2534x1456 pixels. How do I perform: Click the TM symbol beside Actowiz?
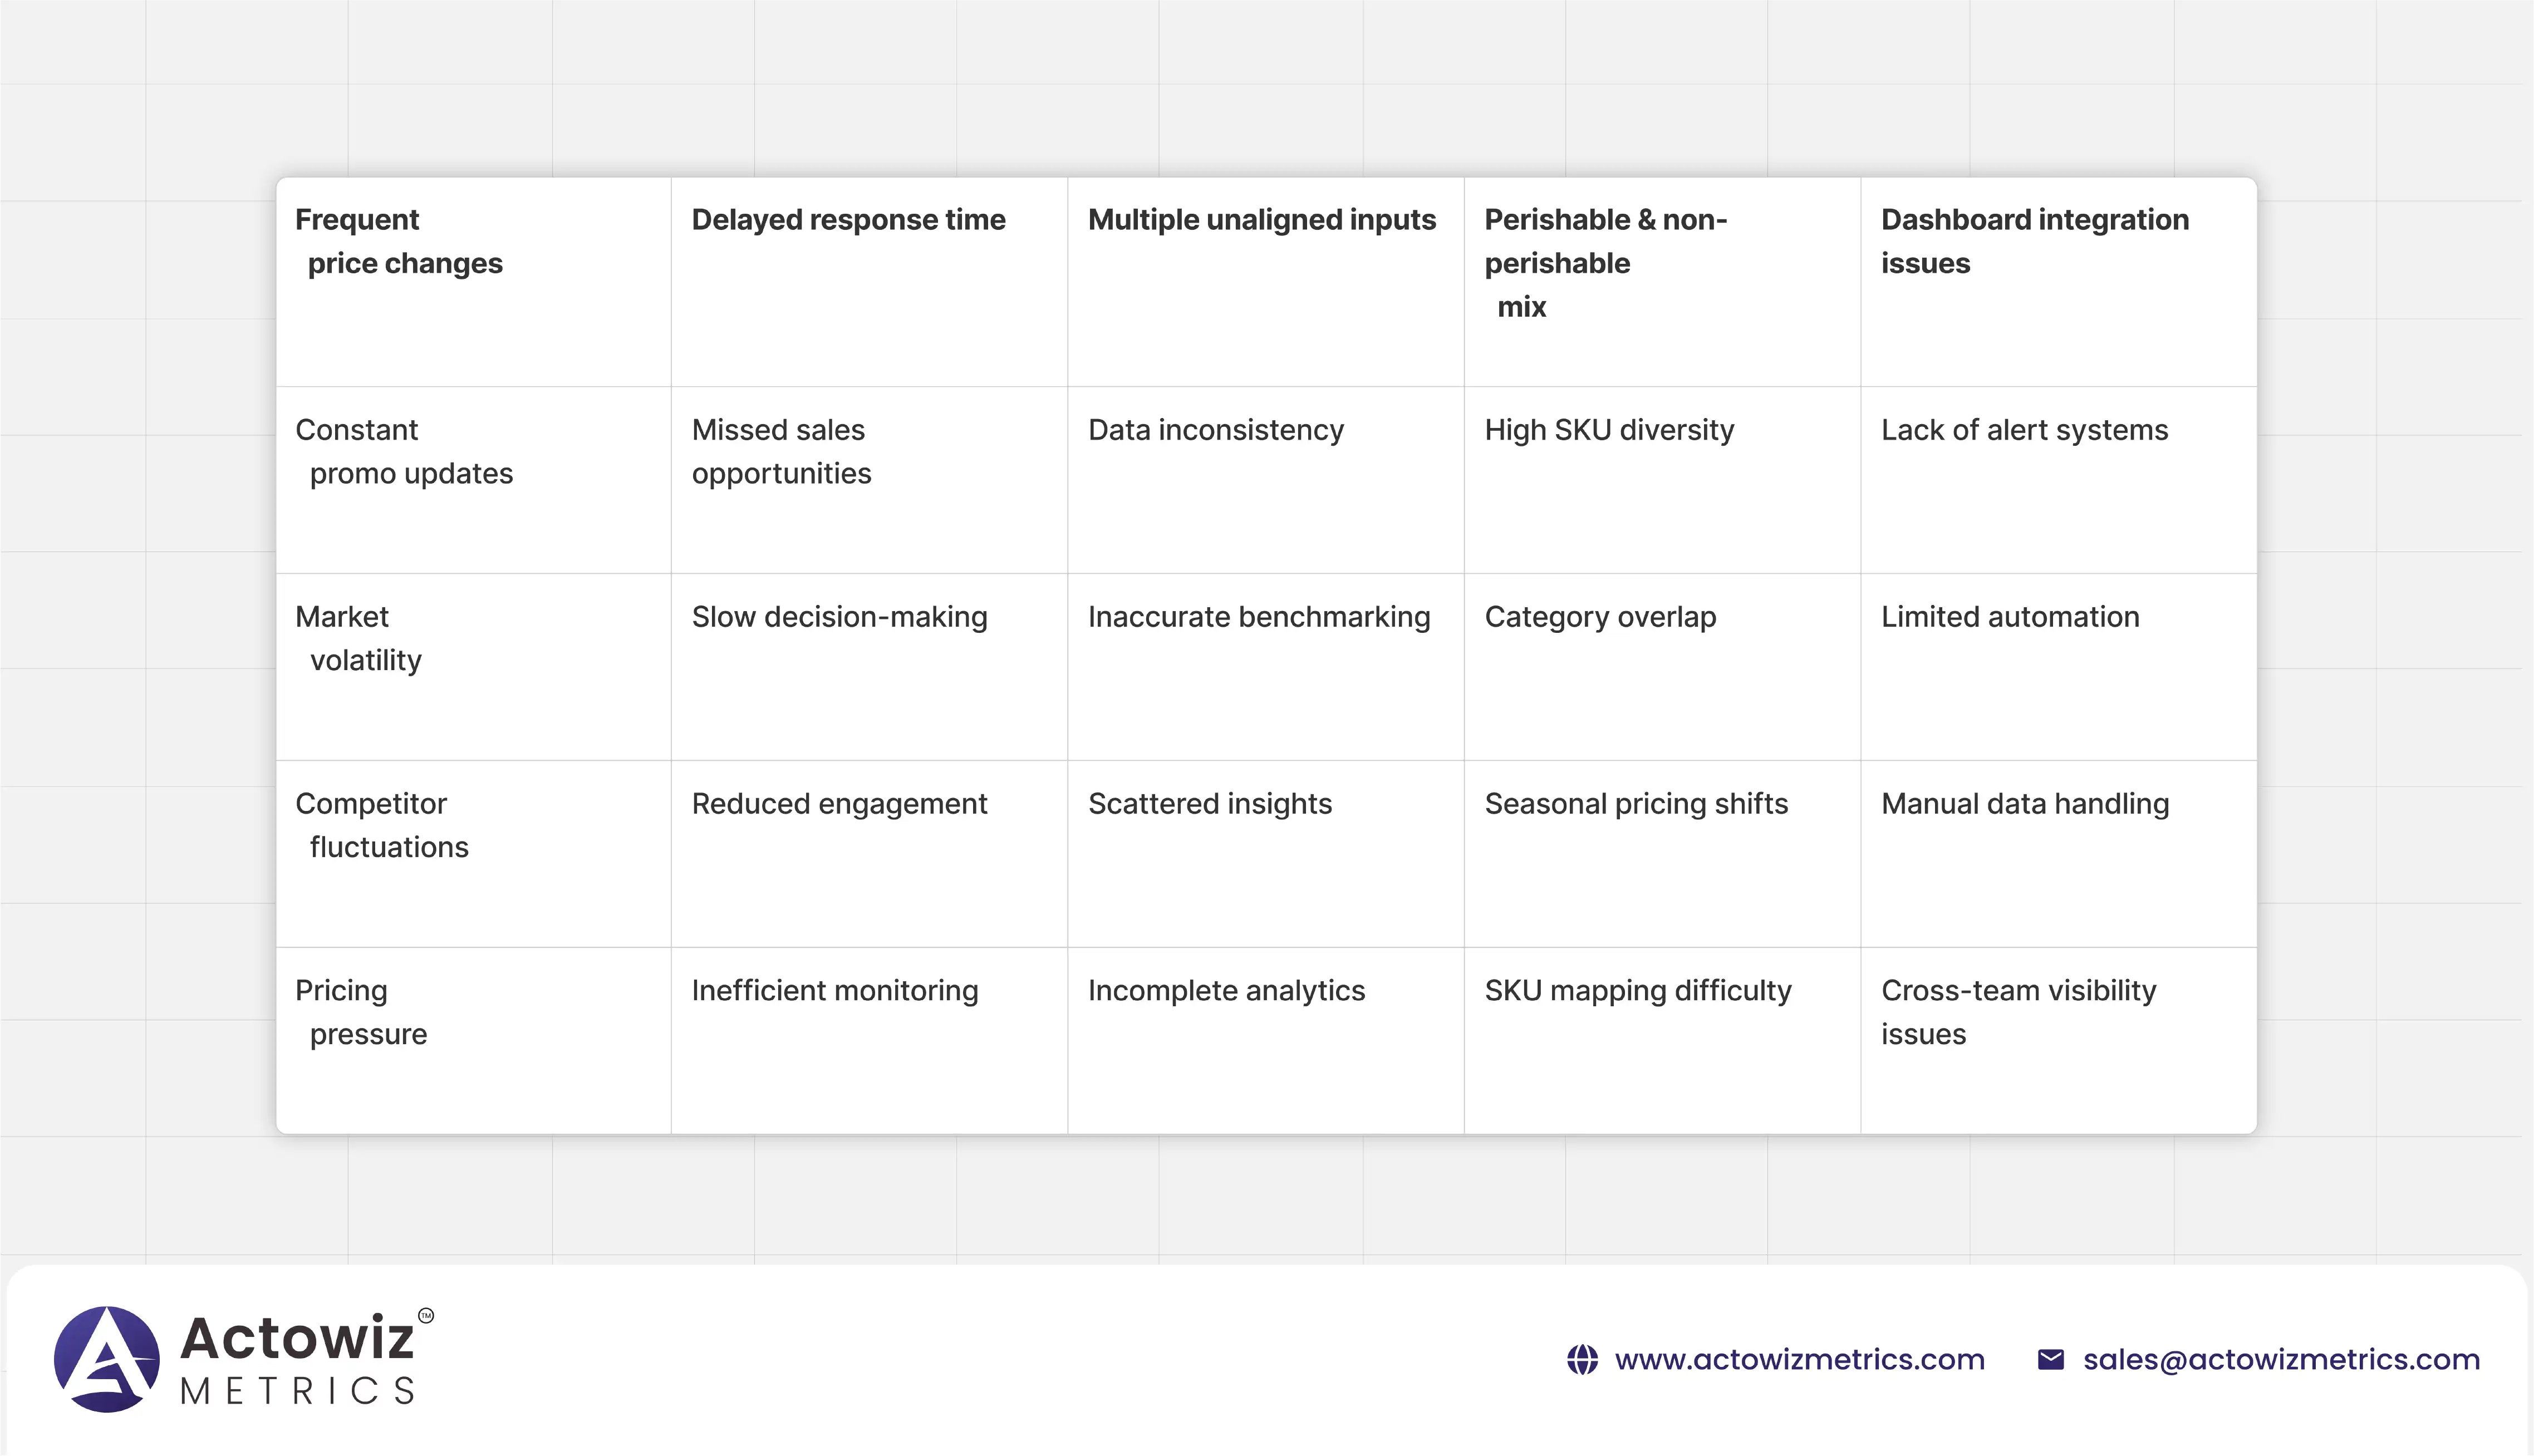coord(428,1316)
